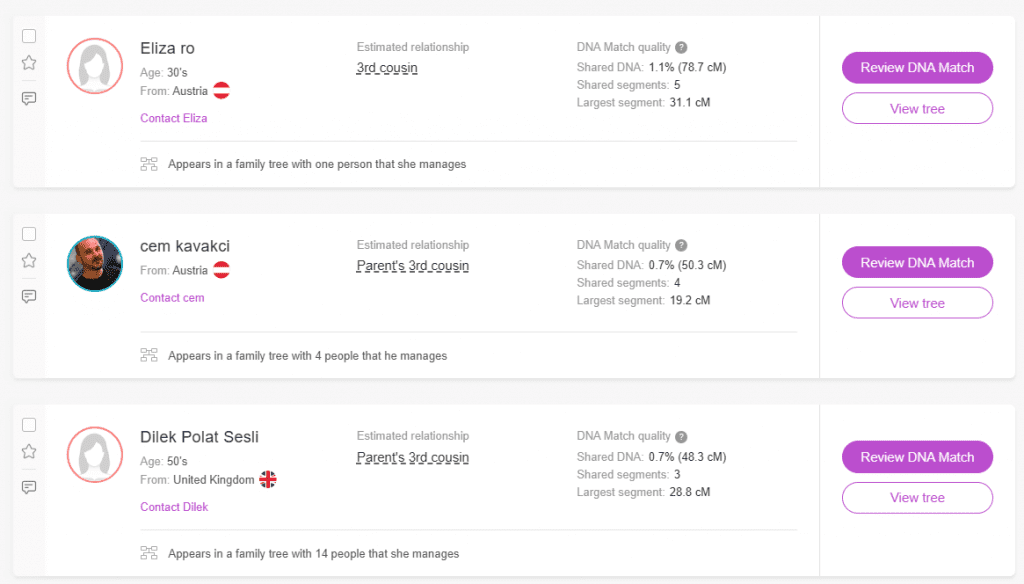The width and height of the screenshot is (1024, 584).
Task: Click the family tree icon in cem's card
Action: [x=149, y=355]
